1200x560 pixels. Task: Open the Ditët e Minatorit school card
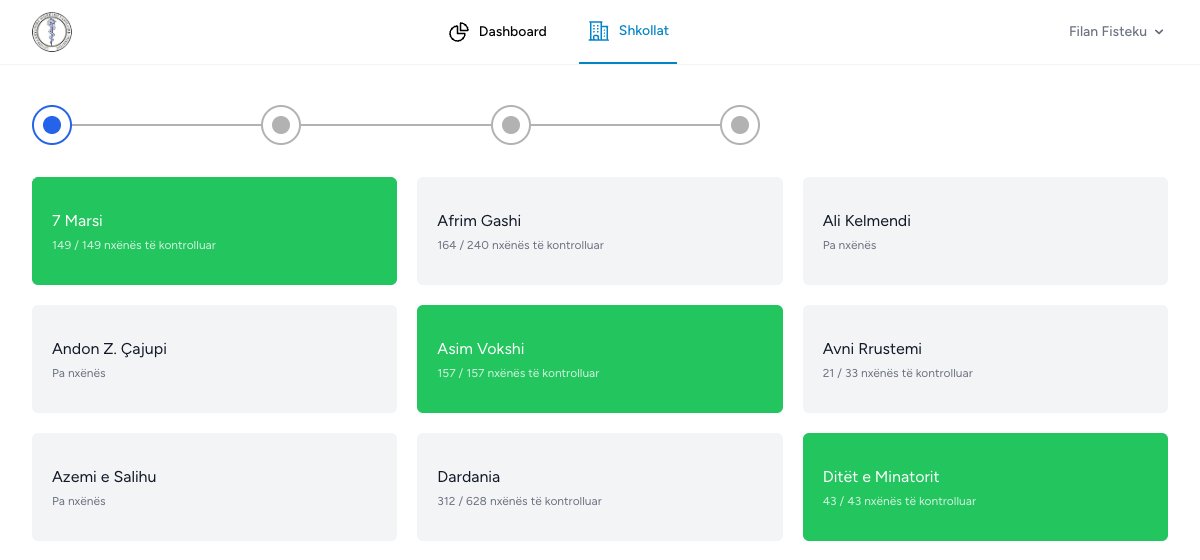pos(985,487)
